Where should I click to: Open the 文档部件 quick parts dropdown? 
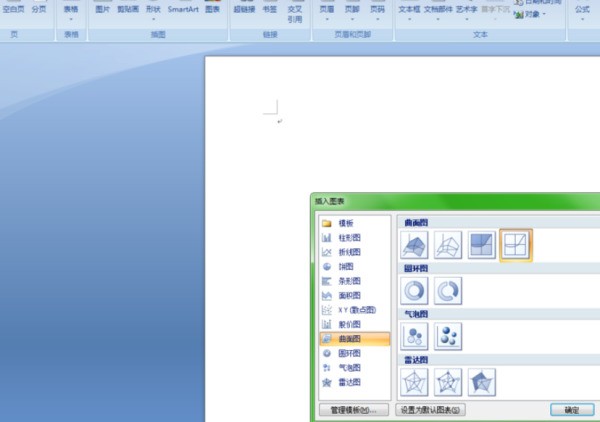[438, 11]
